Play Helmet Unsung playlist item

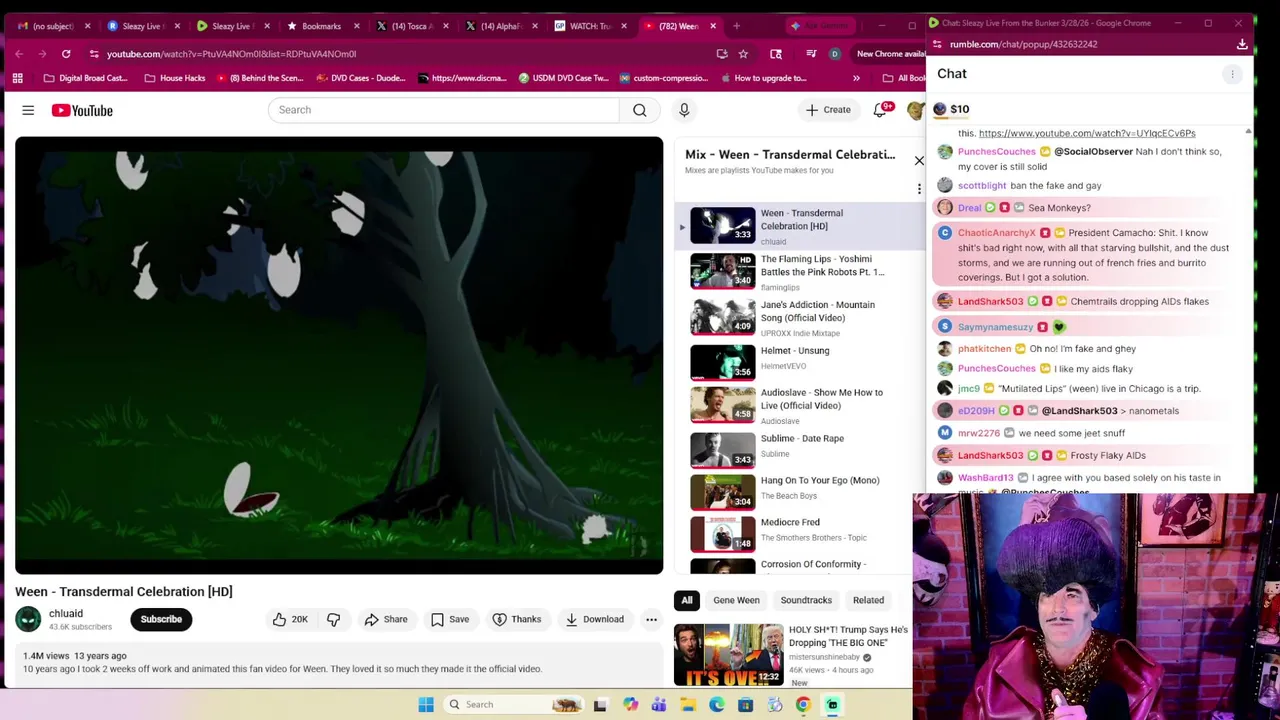pyautogui.click(x=800, y=361)
